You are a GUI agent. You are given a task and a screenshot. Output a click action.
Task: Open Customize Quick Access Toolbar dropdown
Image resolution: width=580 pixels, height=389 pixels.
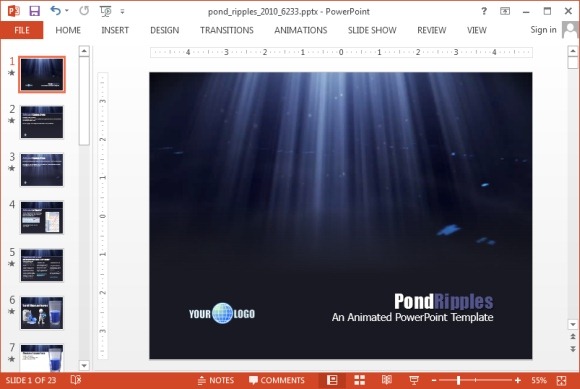click(x=122, y=11)
